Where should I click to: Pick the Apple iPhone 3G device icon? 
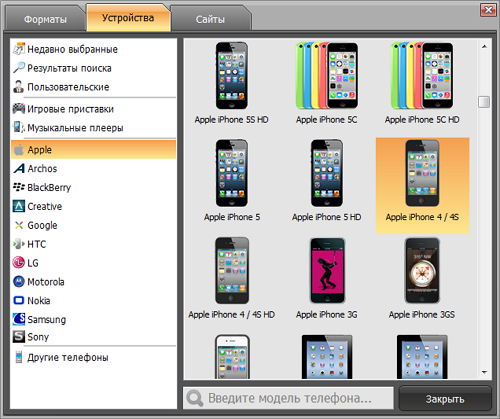point(327,270)
